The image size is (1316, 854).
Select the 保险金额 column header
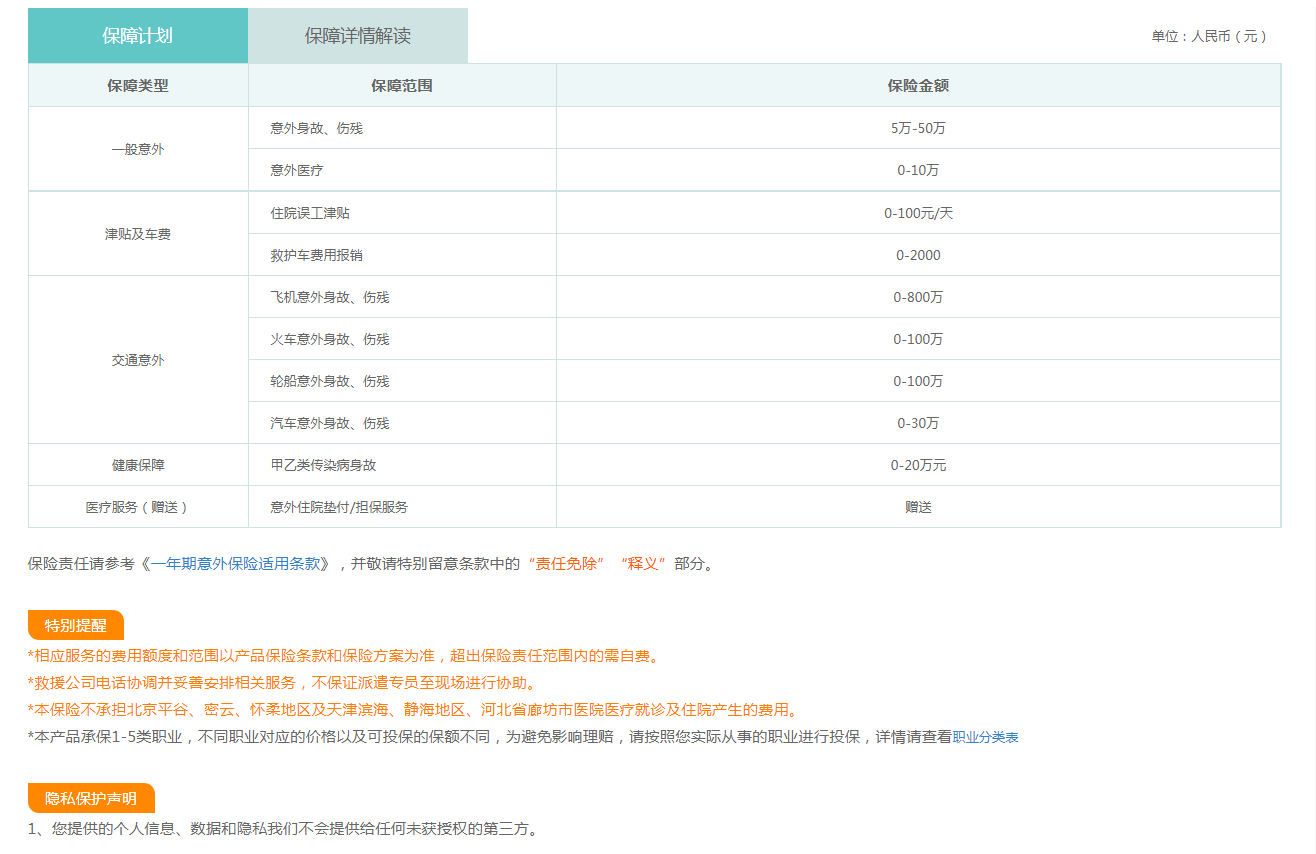coord(917,86)
